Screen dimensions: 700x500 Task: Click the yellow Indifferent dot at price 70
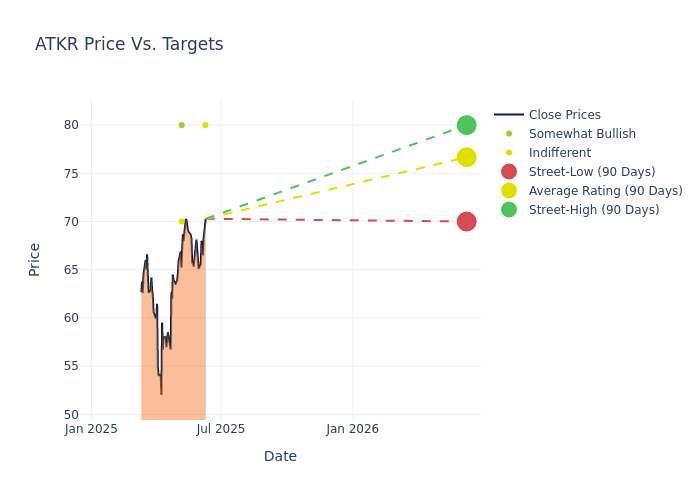point(181,221)
